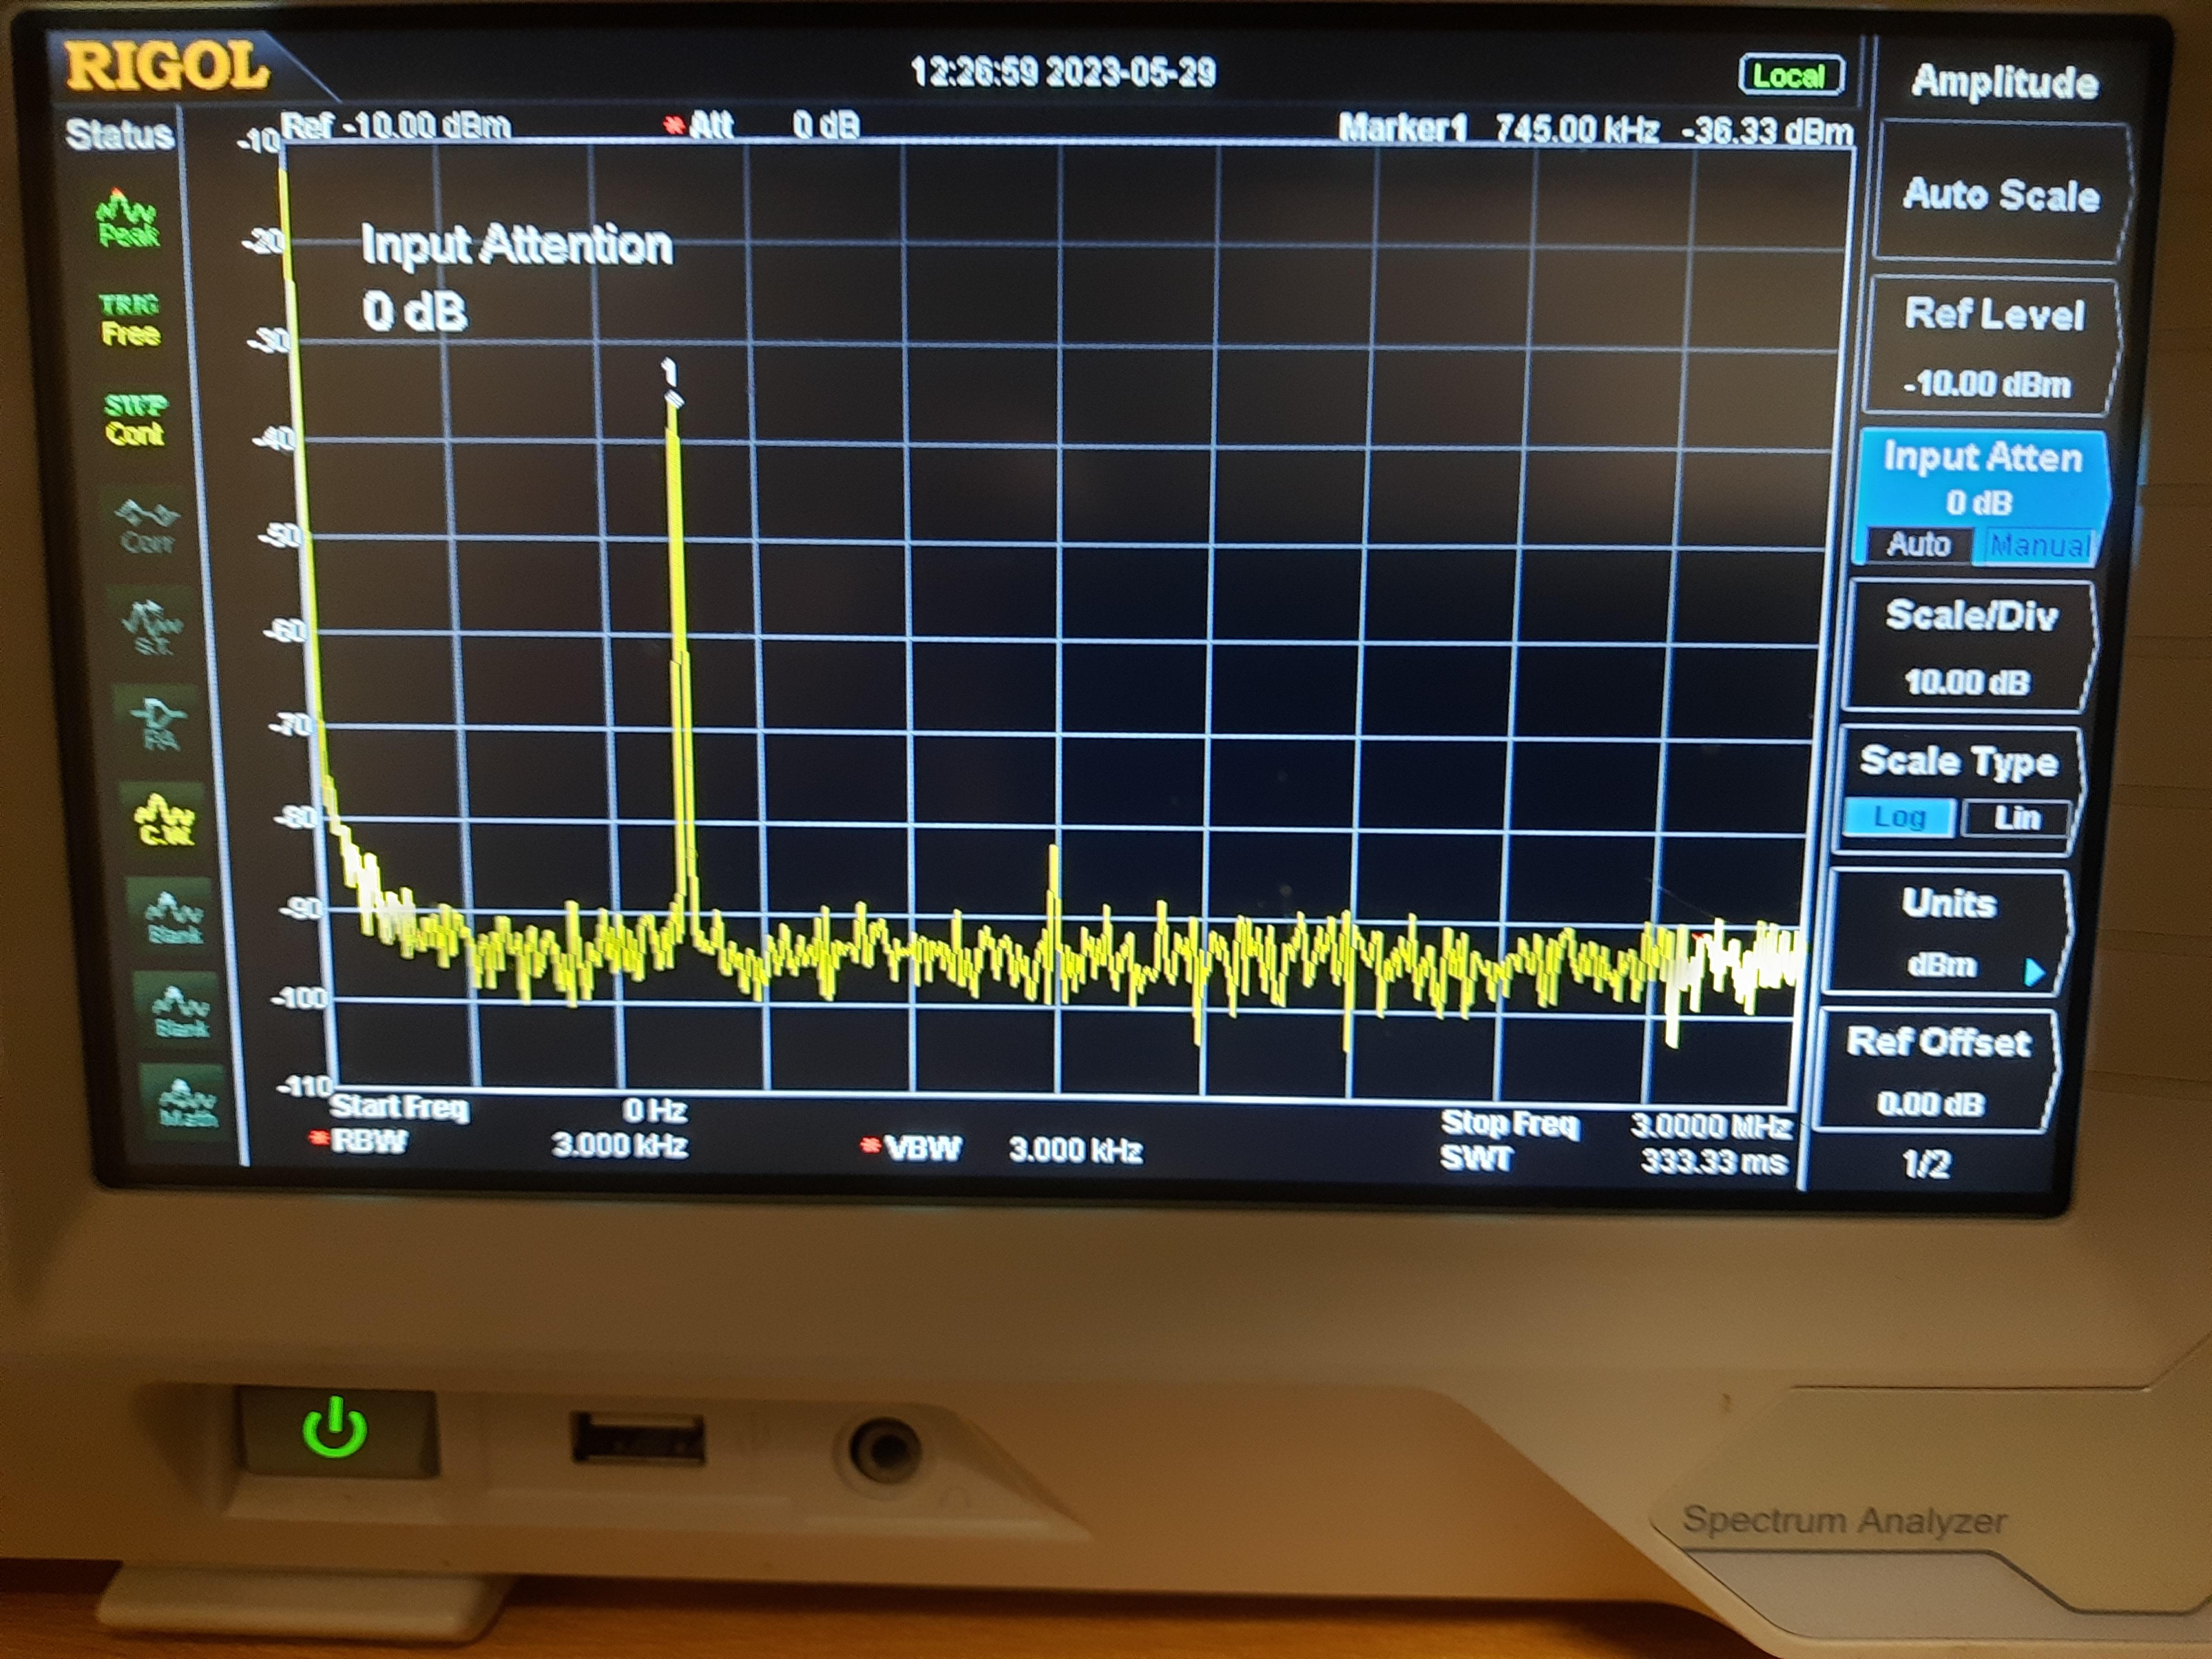This screenshot has width=2212, height=1659.
Task: Select Log scale type
Action: click(1898, 817)
